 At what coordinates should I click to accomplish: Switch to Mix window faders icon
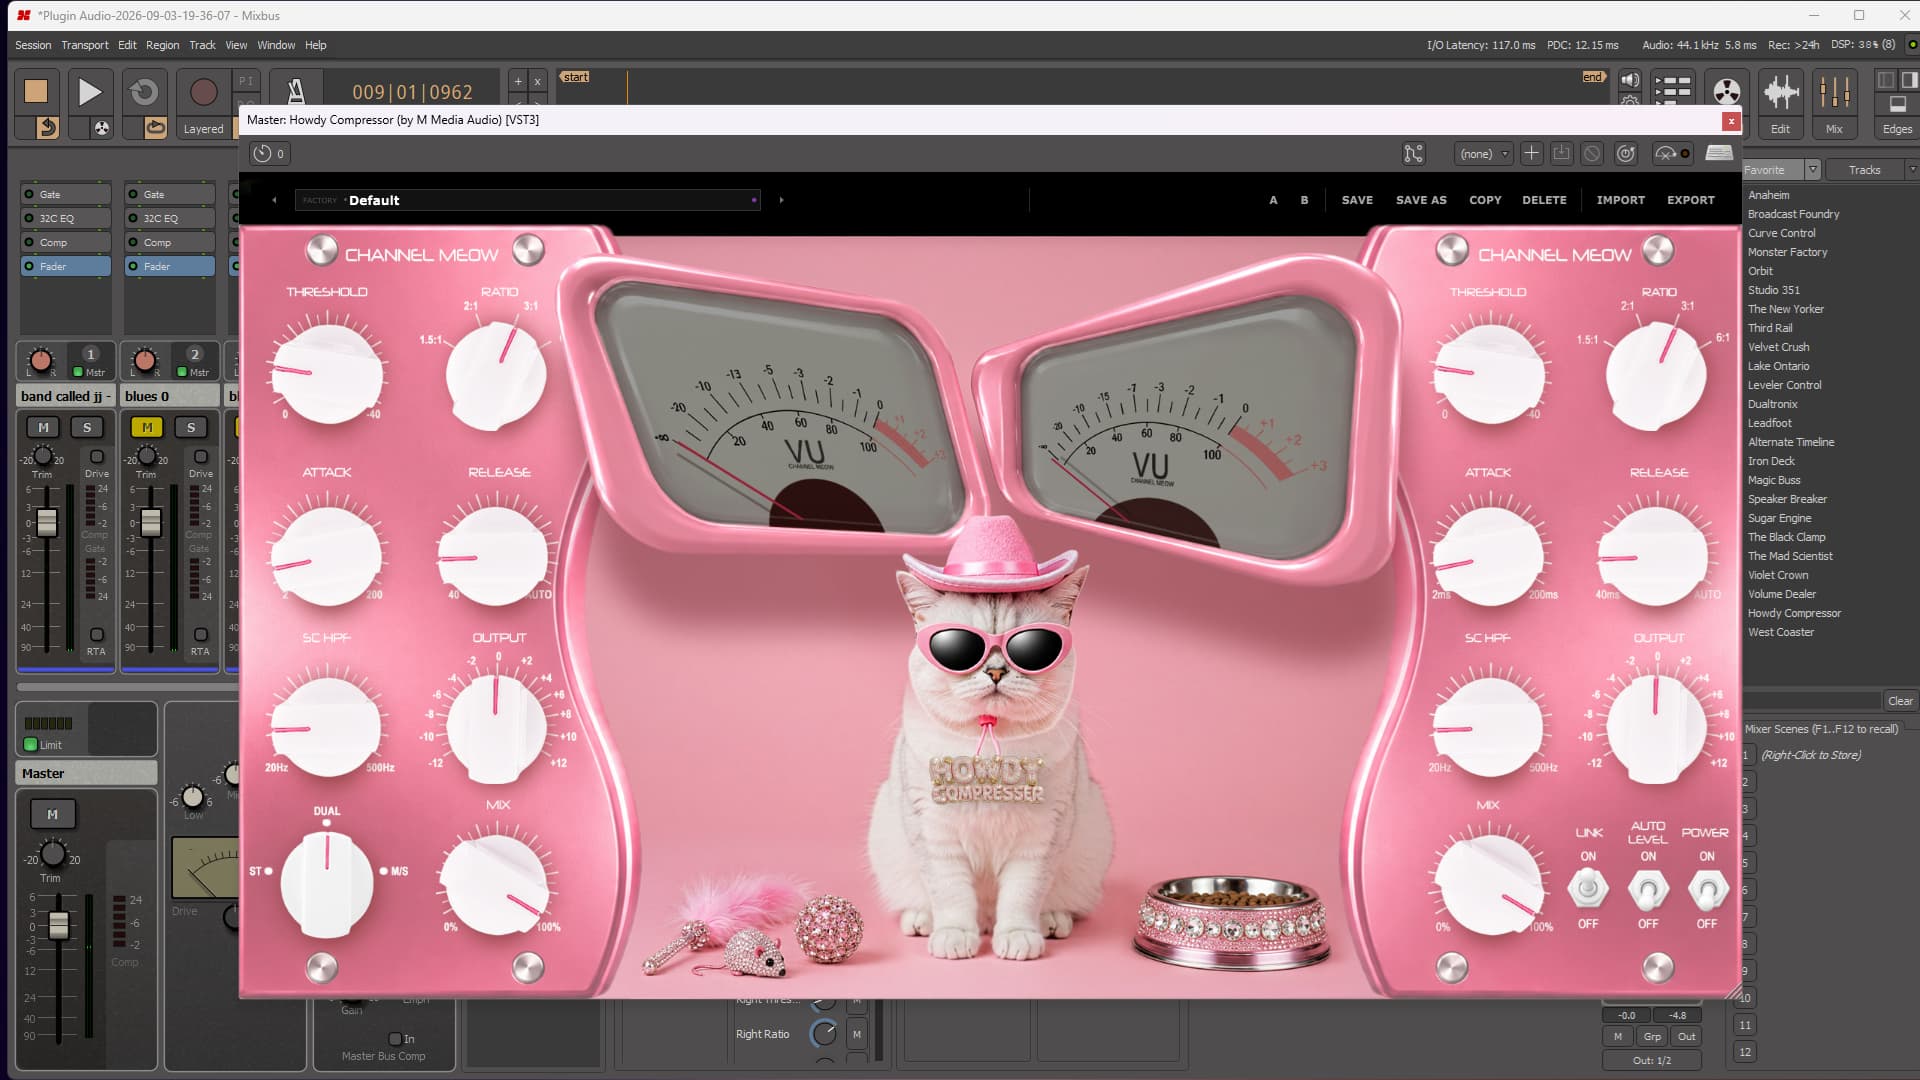(x=1834, y=93)
